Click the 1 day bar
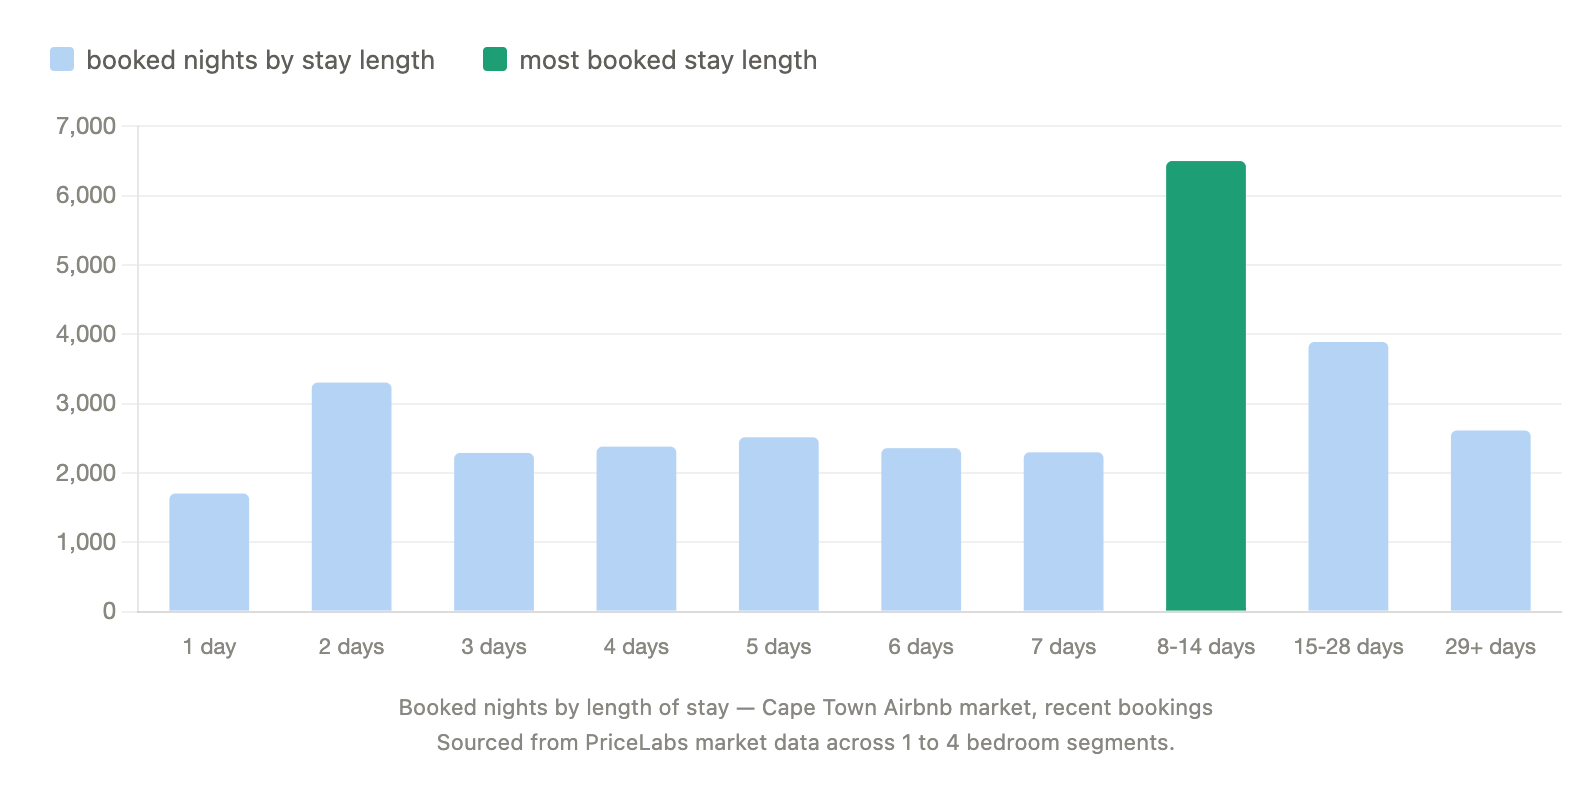 pos(209,552)
